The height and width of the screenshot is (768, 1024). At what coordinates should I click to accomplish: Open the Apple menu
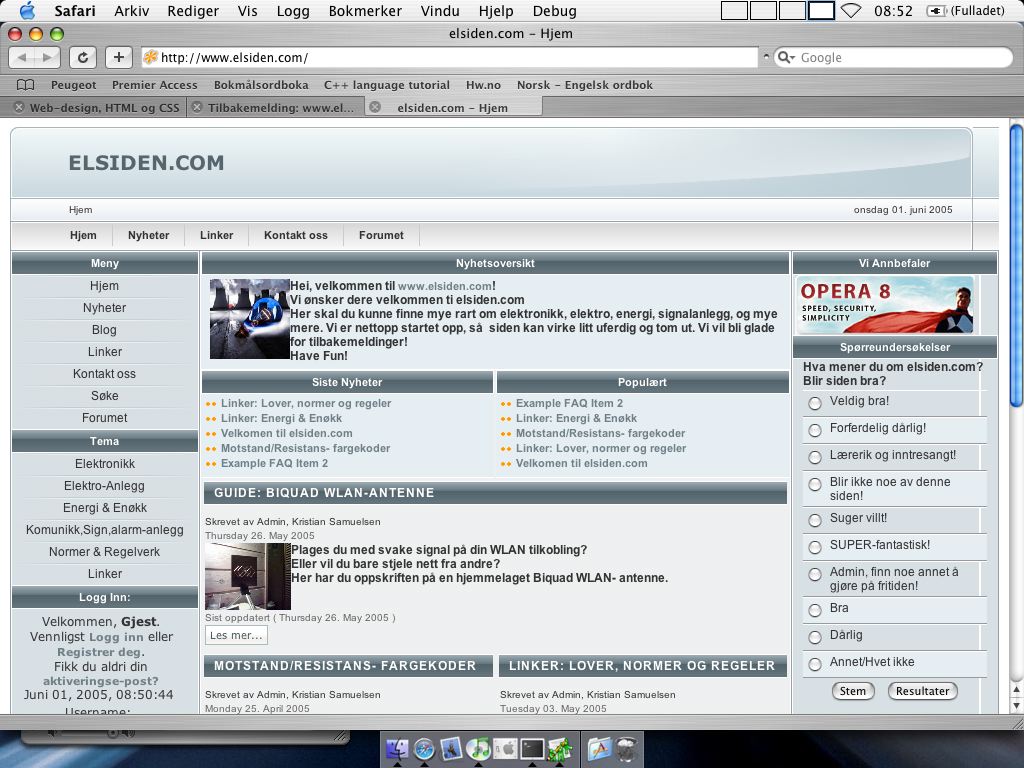tap(27, 10)
